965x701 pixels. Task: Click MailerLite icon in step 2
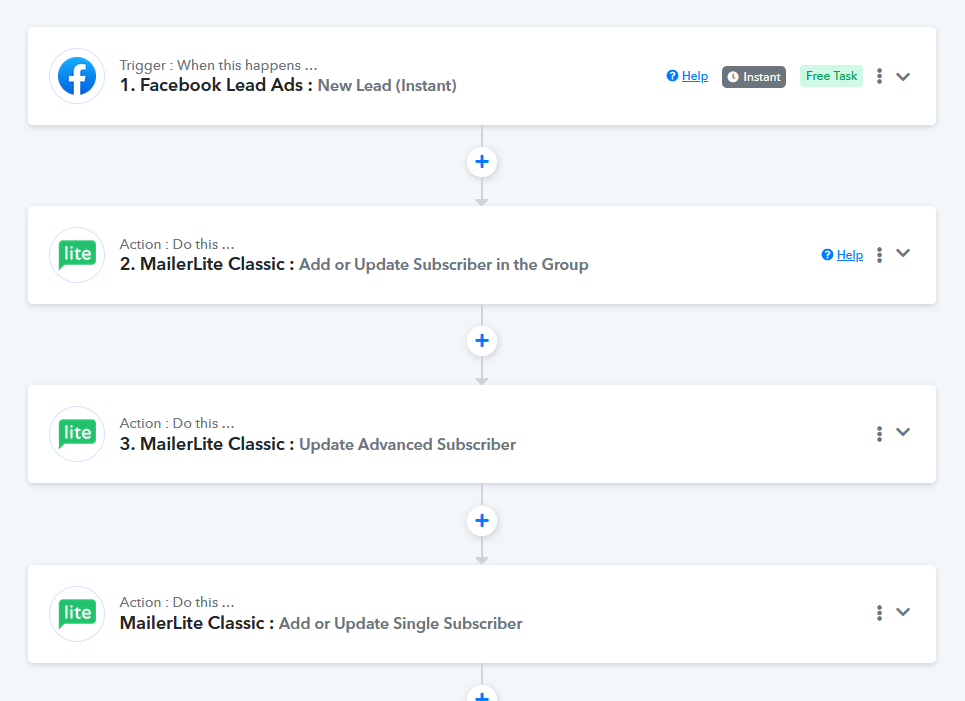click(77, 255)
